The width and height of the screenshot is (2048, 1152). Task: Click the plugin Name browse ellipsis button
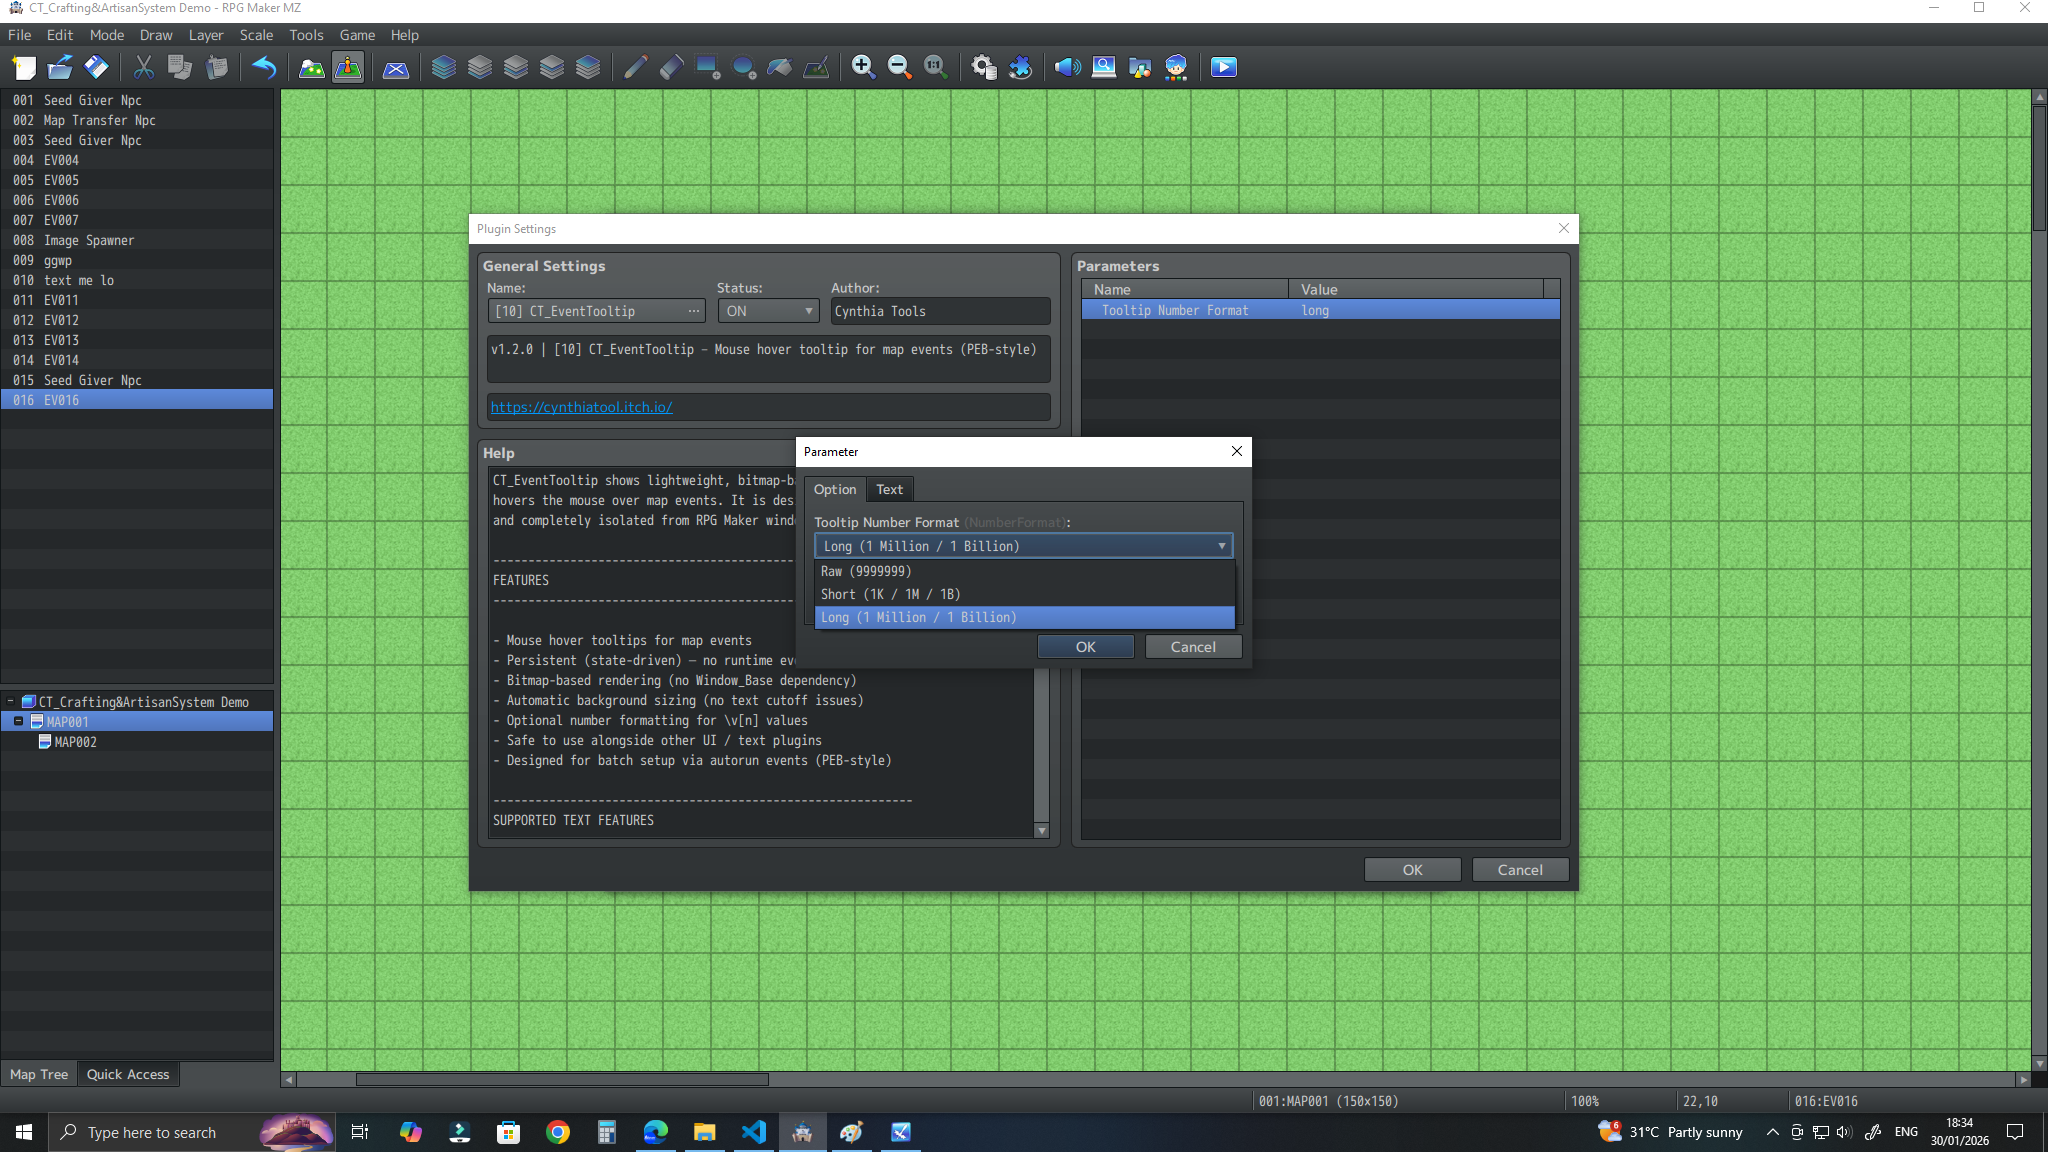click(x=694, y=311)
